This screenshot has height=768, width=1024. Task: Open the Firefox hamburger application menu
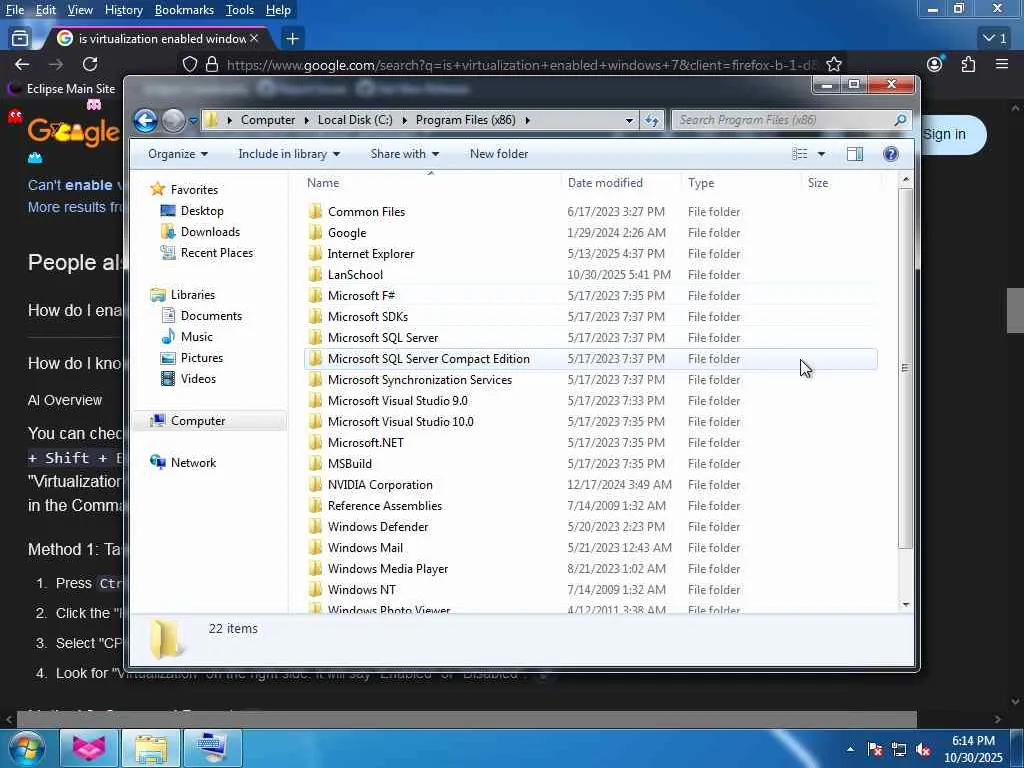[1002, 64]
